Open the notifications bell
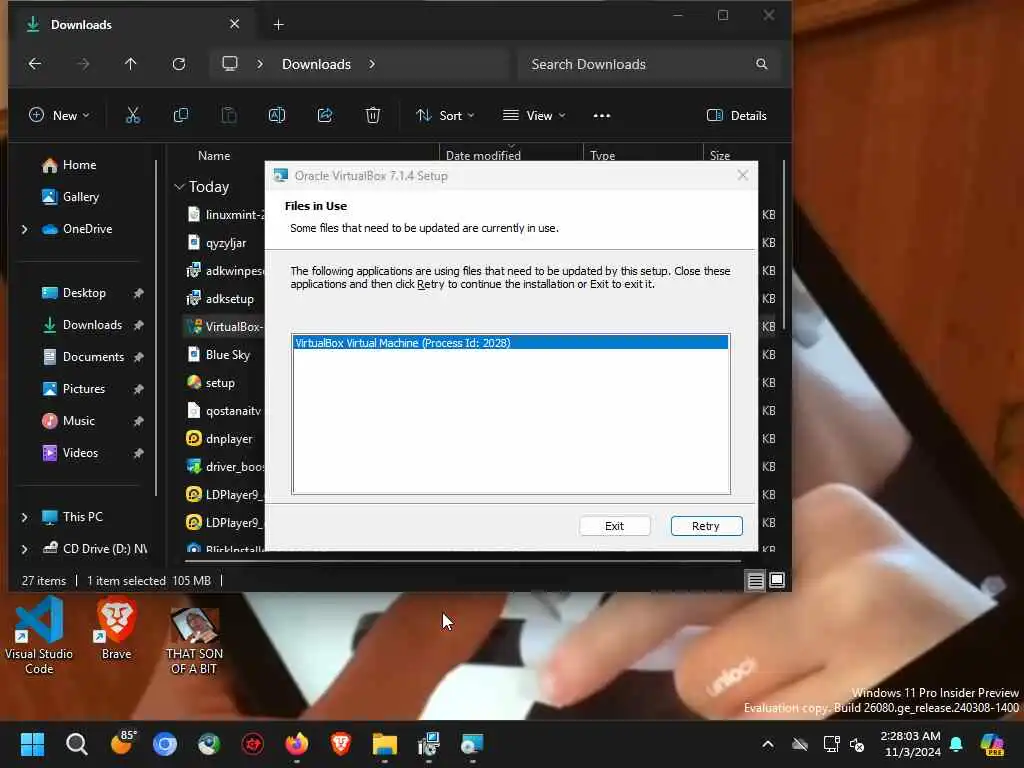This screenshot has height=768, width=1024. tap(956, 744)
